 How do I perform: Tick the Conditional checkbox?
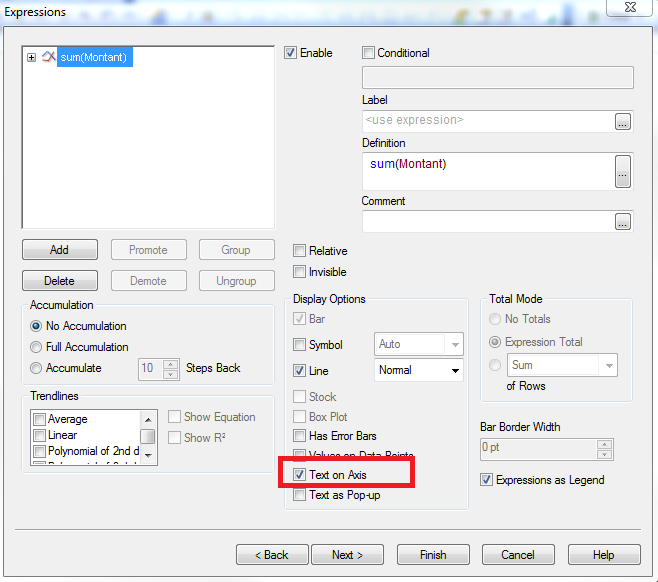click(x=368, y=53)
